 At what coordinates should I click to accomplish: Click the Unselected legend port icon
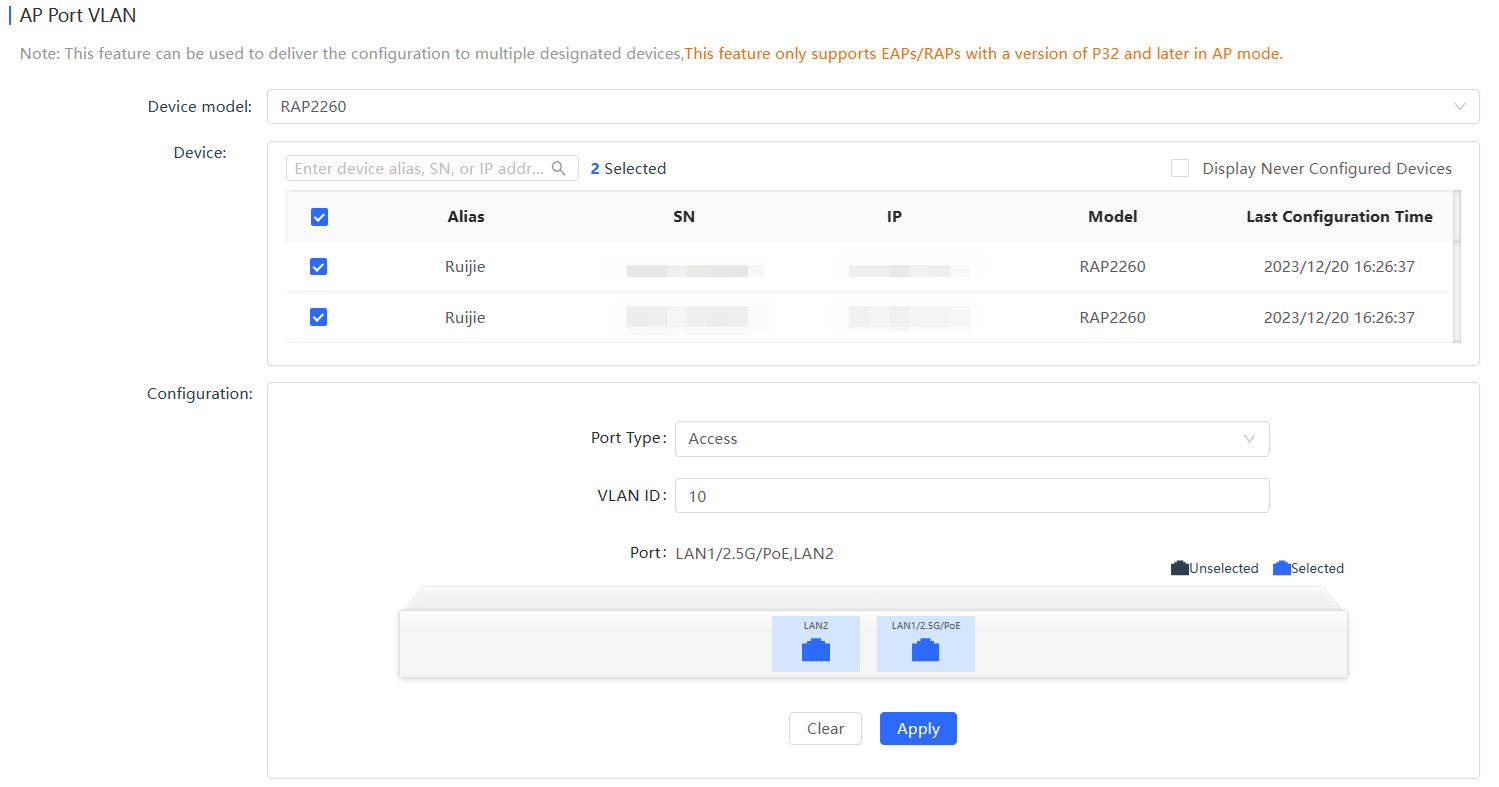point(1180,568)
